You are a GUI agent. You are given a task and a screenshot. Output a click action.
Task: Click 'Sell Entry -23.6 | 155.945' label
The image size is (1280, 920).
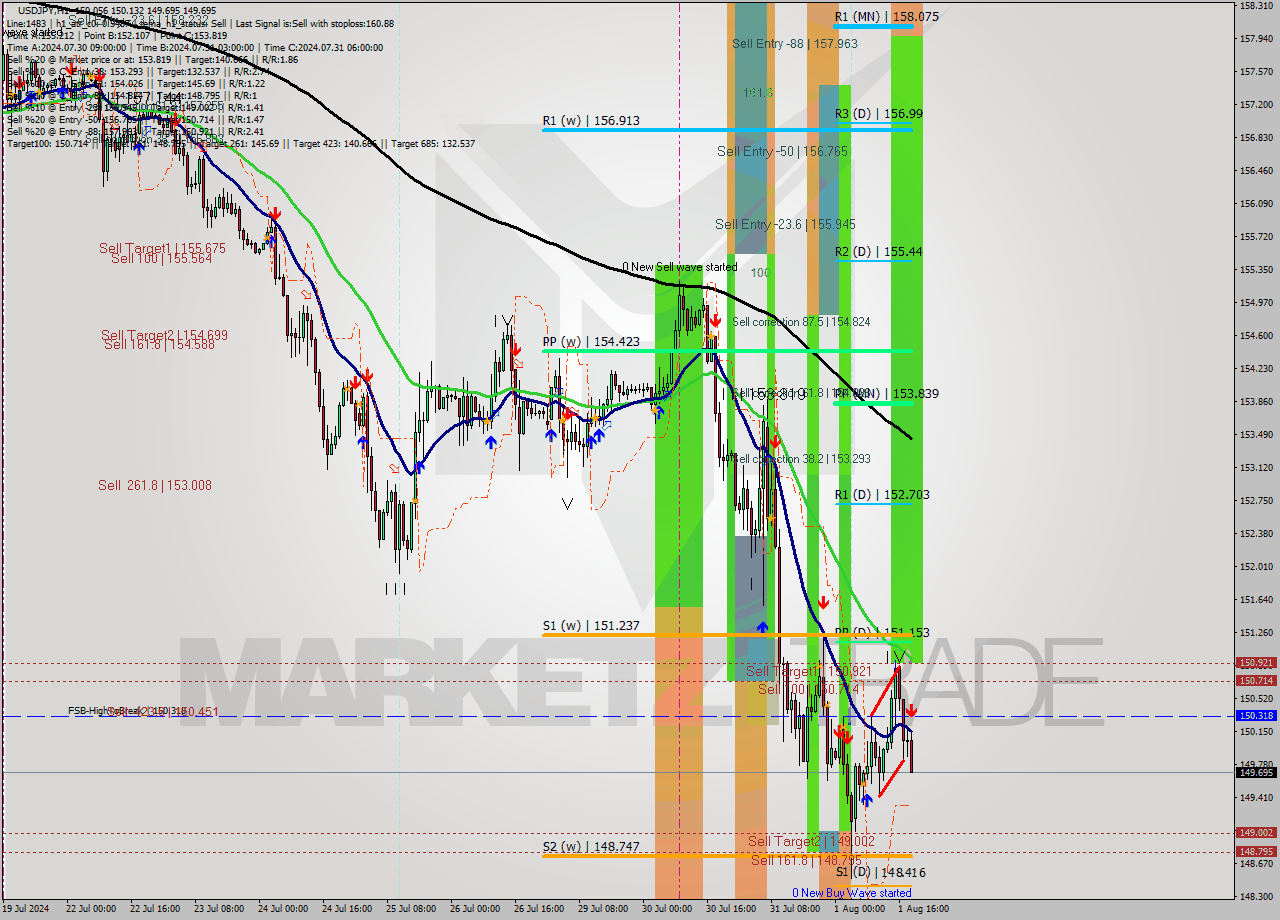(785, 224)
